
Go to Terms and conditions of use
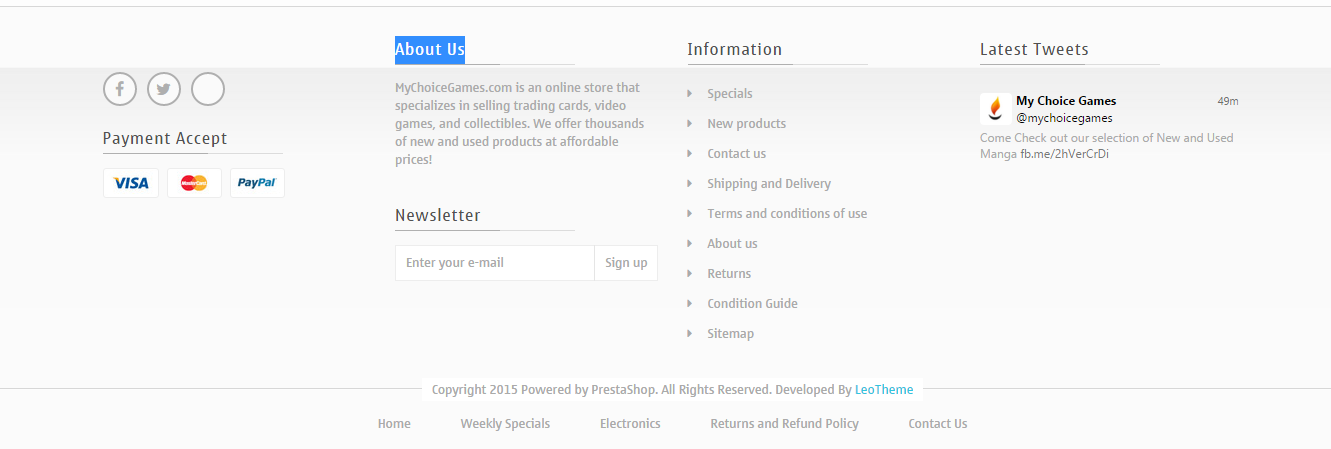787,214
